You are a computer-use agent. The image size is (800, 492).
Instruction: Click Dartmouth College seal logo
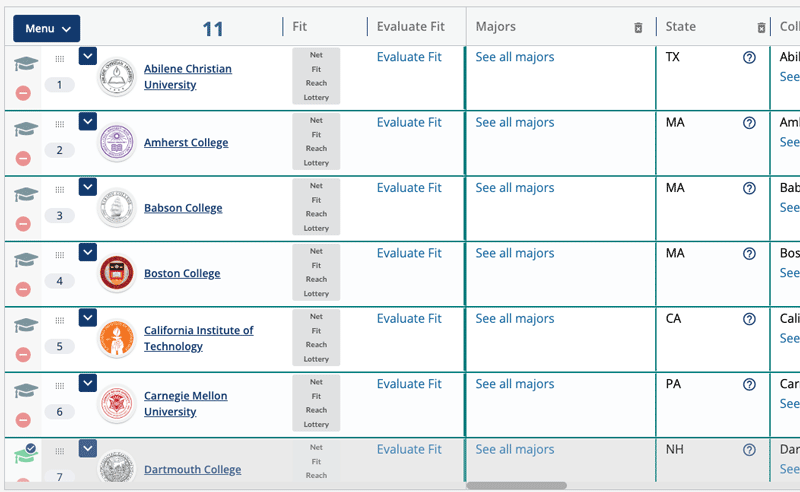click(x=117, y=466)
